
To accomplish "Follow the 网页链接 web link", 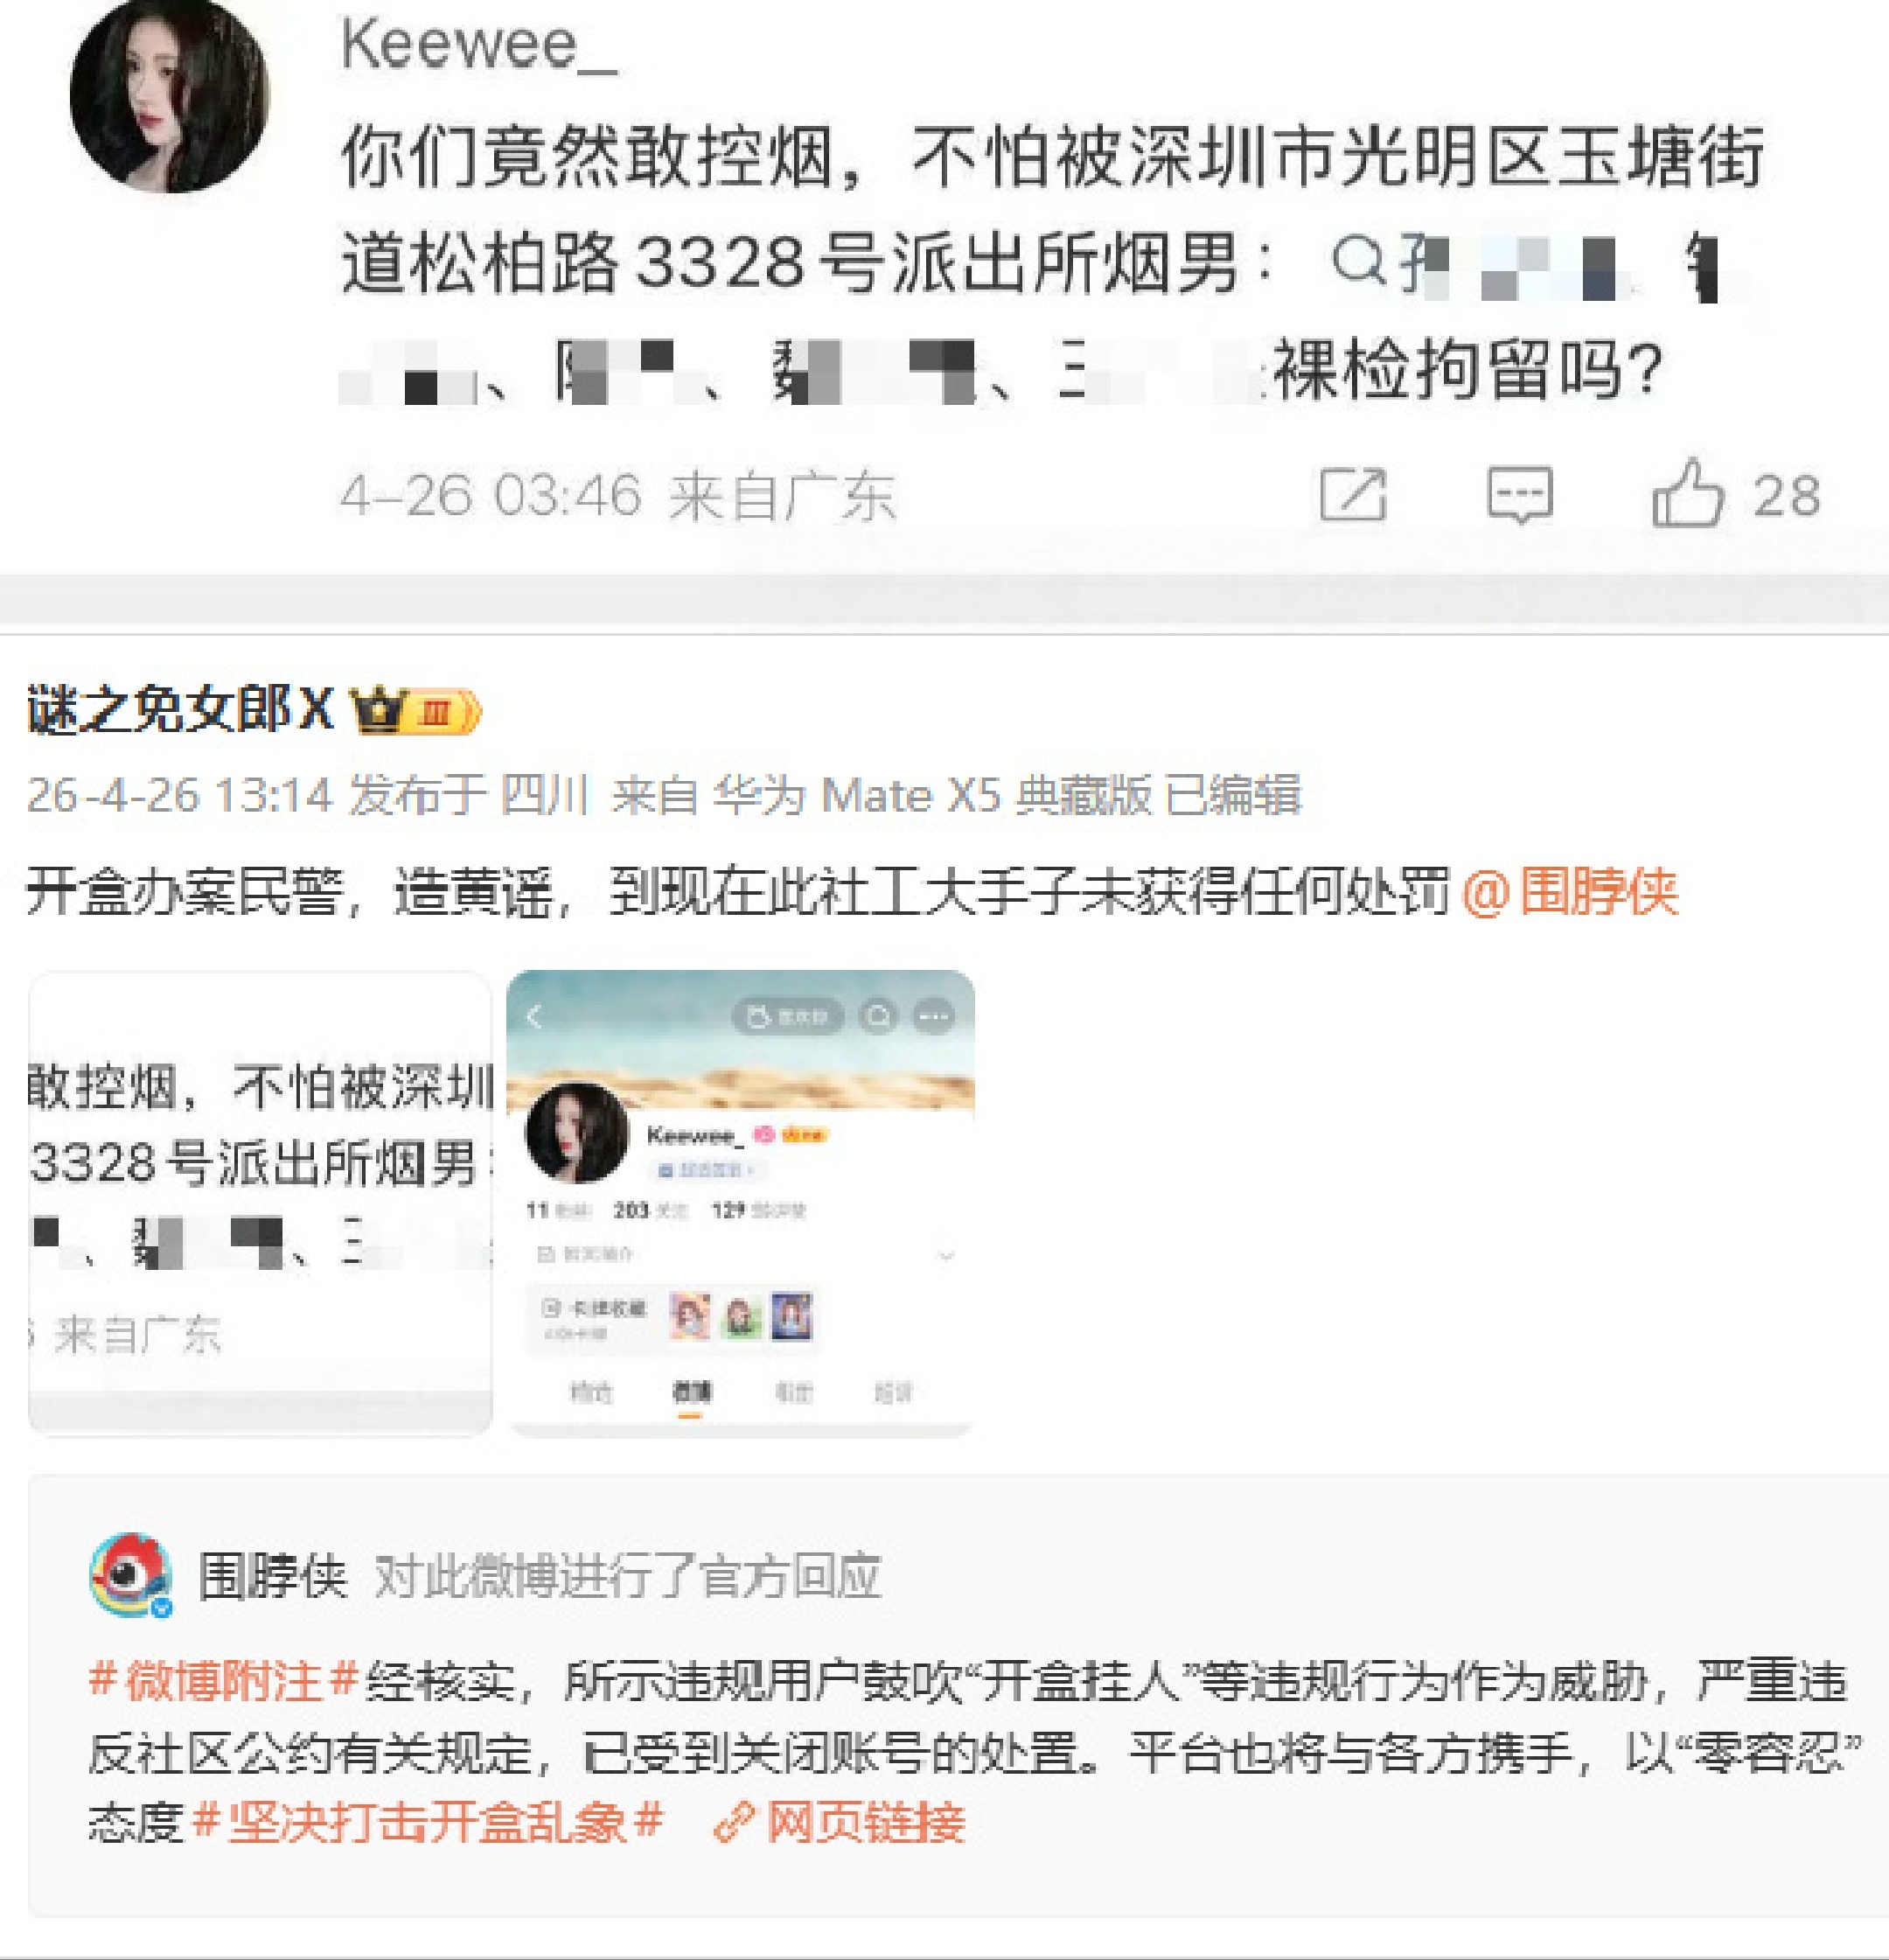I will [865, 1822].
